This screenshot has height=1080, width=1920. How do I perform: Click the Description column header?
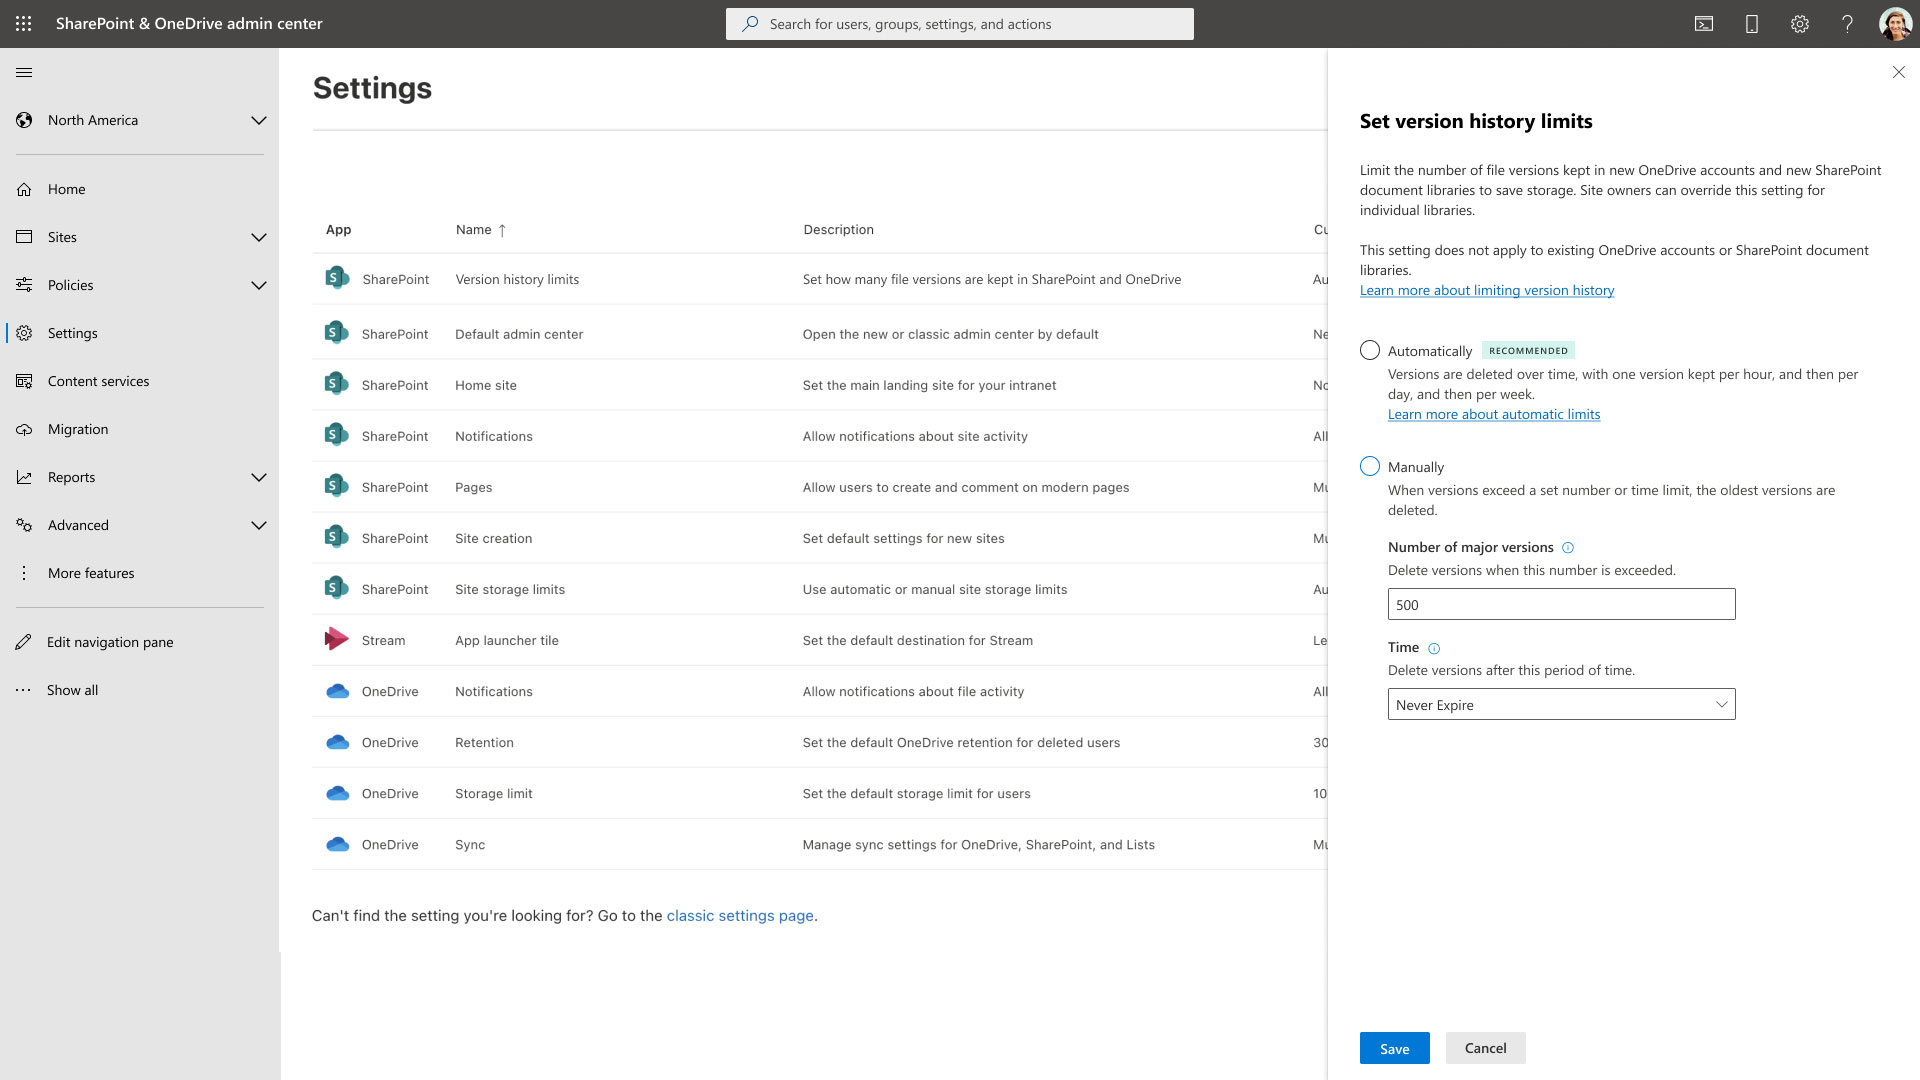click(x=838, y=229)
